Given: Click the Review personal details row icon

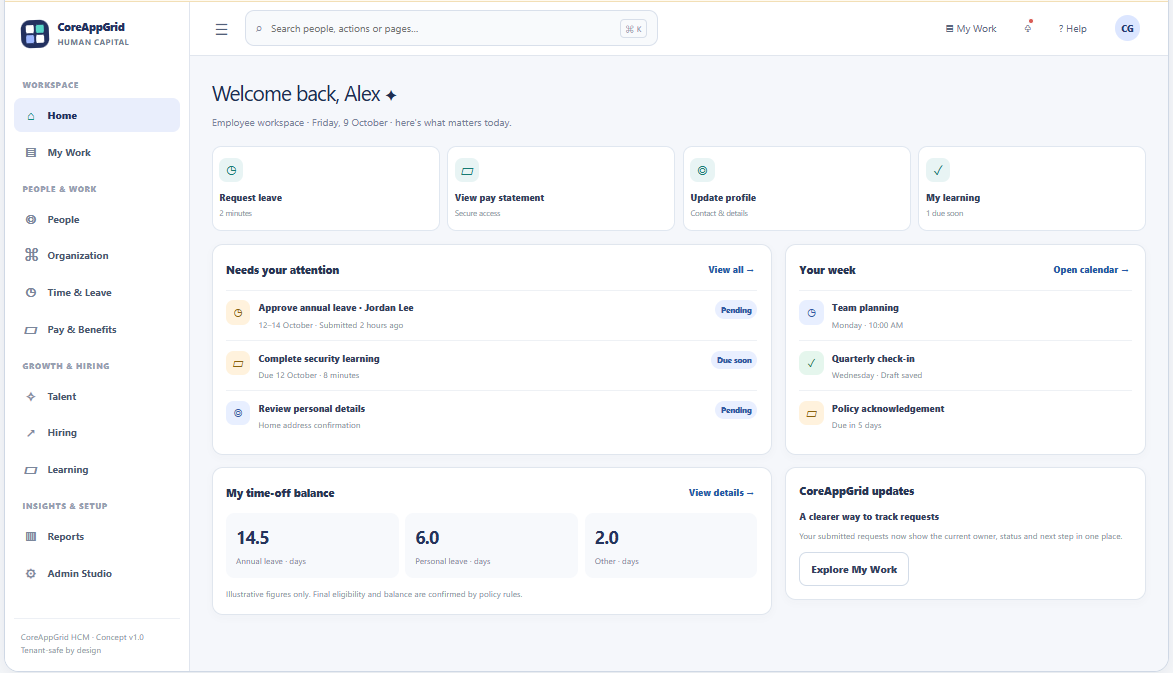Looking at the screenshot, I should [238, 413].
